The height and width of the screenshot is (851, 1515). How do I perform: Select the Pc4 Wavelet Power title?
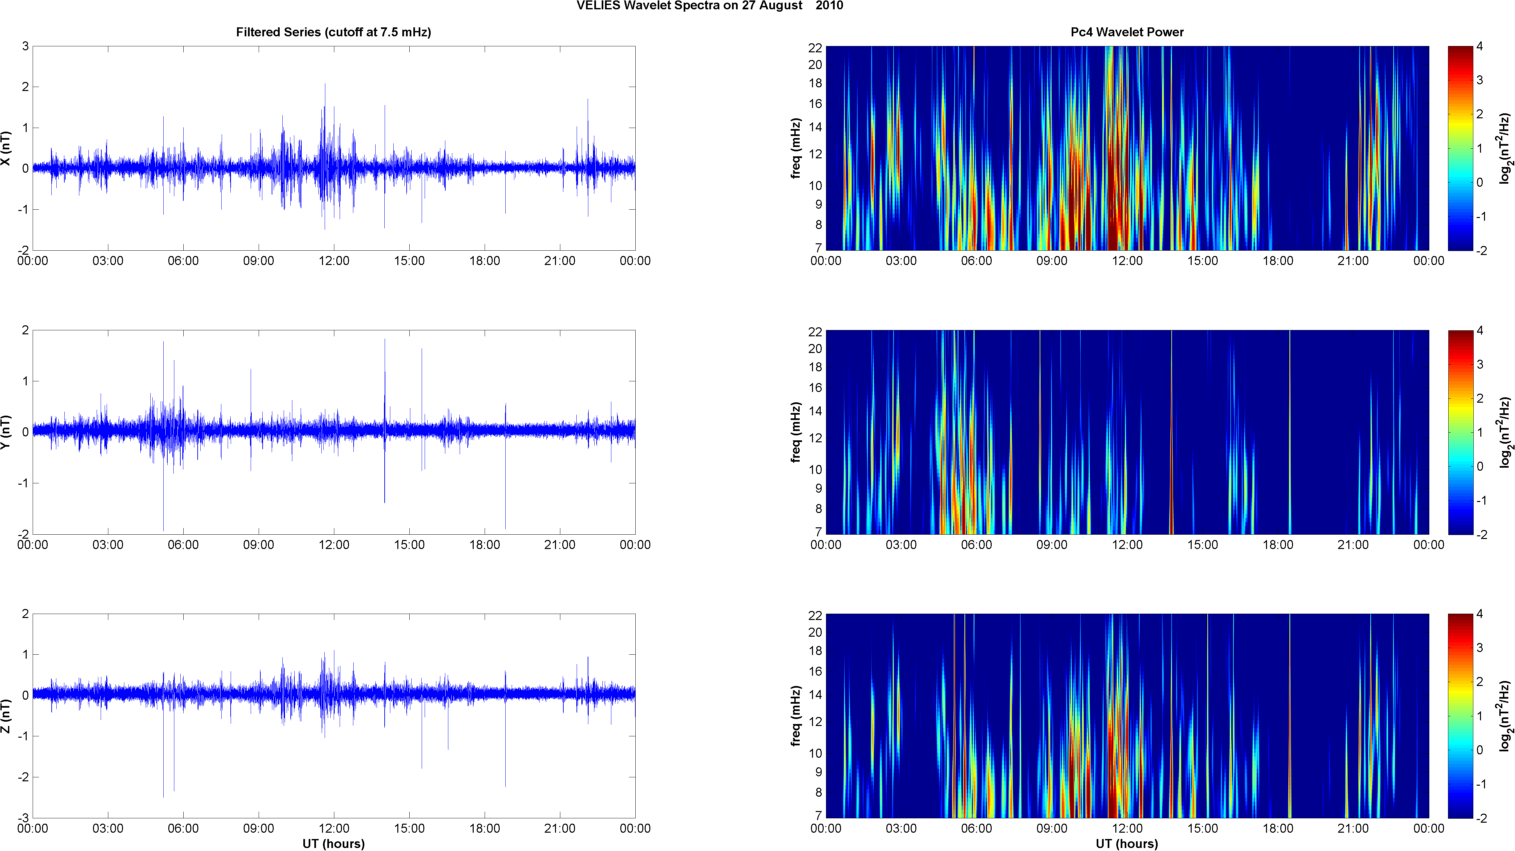(1126, 32)
